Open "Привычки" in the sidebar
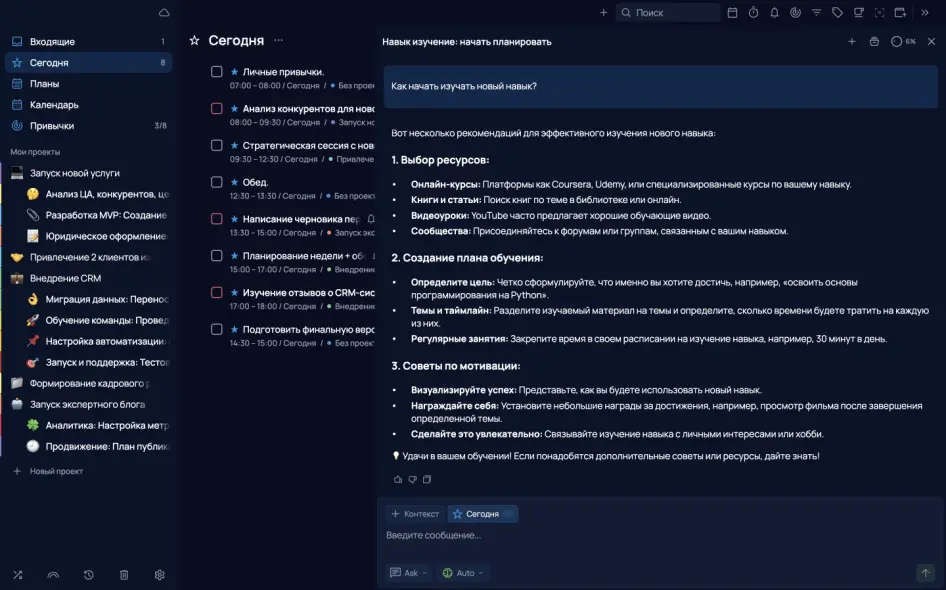The width and height of the screenshot is (946, 590). tap(52, 126)
